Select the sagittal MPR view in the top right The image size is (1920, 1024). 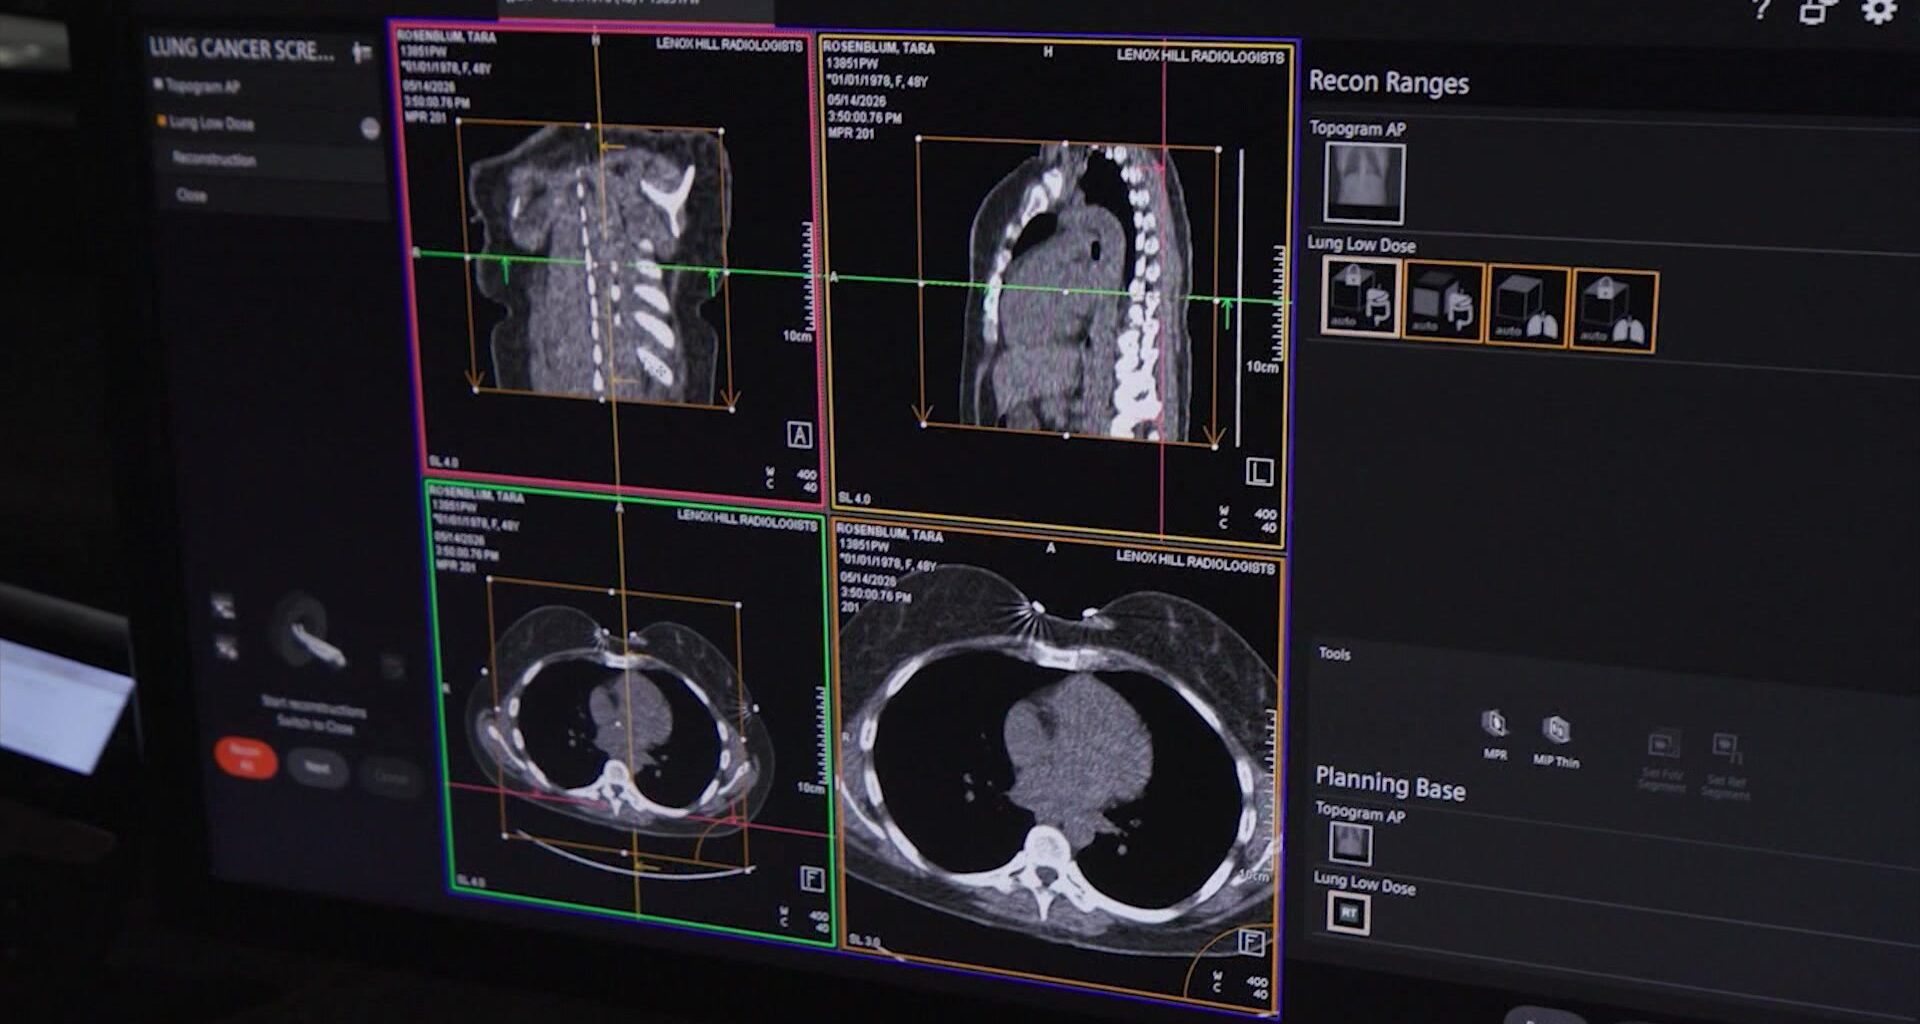1058,292
